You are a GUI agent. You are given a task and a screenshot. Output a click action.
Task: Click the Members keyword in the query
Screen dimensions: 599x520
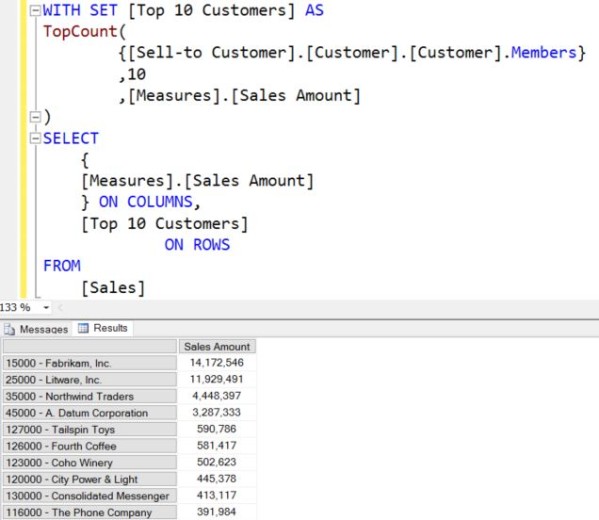[x=544, y=53]
